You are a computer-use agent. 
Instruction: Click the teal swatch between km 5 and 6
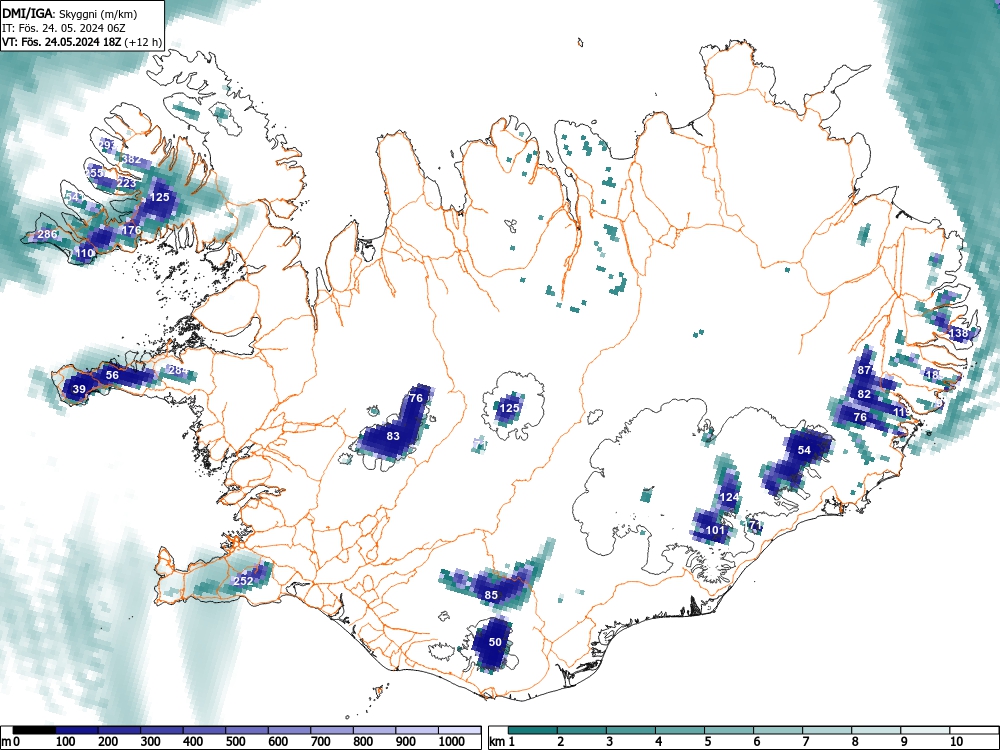(728, 730)
